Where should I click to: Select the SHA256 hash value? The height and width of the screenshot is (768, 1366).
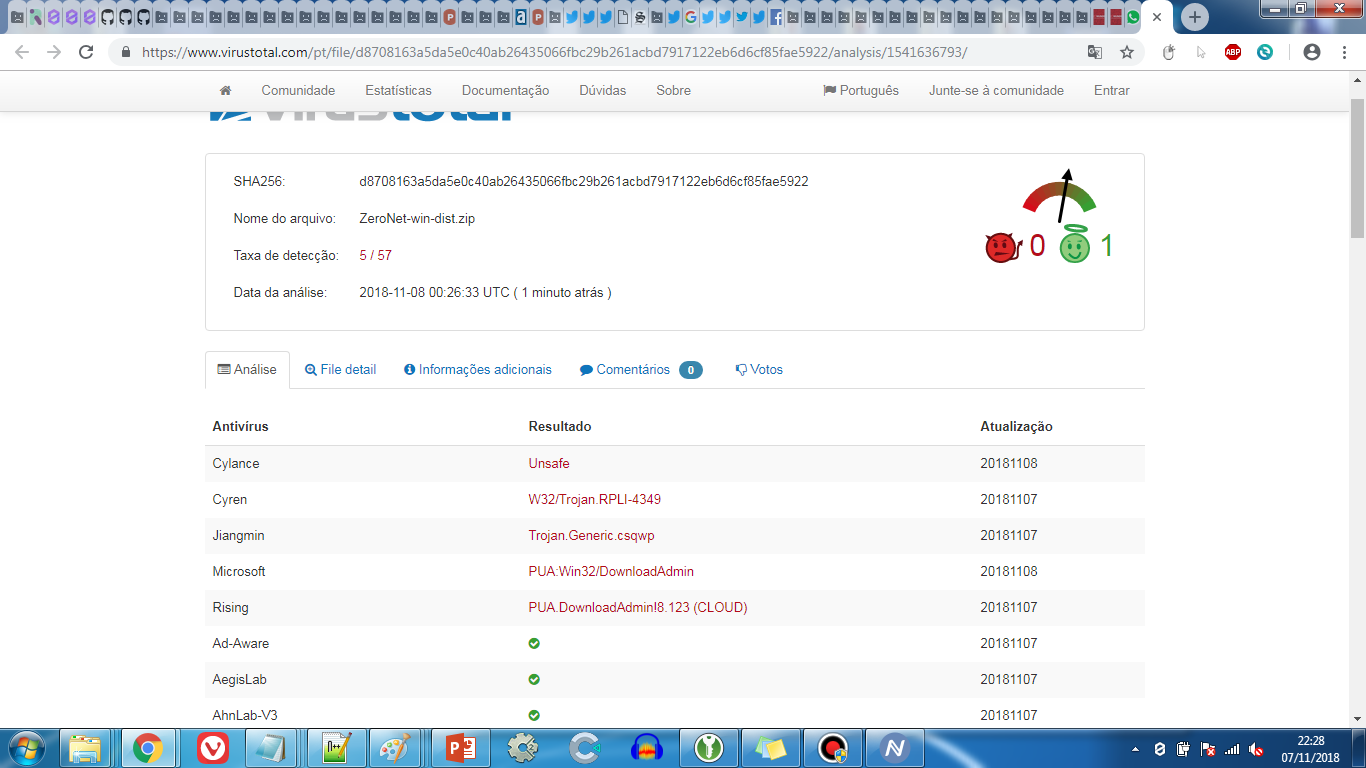(584, 182)
